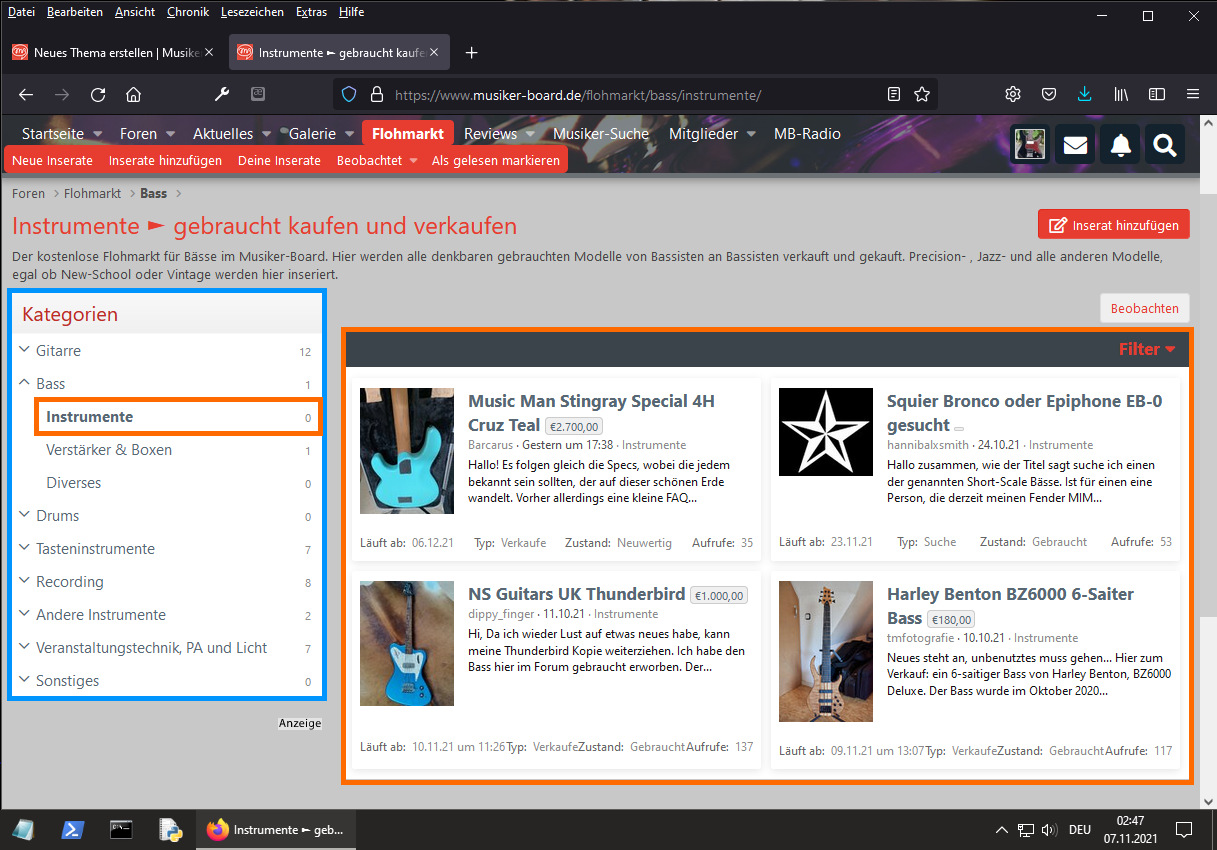Open 'Harley Benton BZ6000 6-Saiter Bass' listing
This screenshot has width=1217, height=850.
tap(1010, 606)
